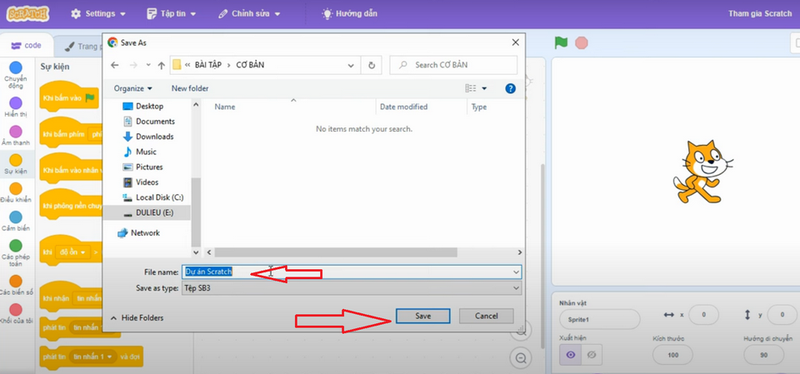
Task: Click 'Khi bấm vào' green flag block
Action: pyautogui.click(x=68, y=98)
